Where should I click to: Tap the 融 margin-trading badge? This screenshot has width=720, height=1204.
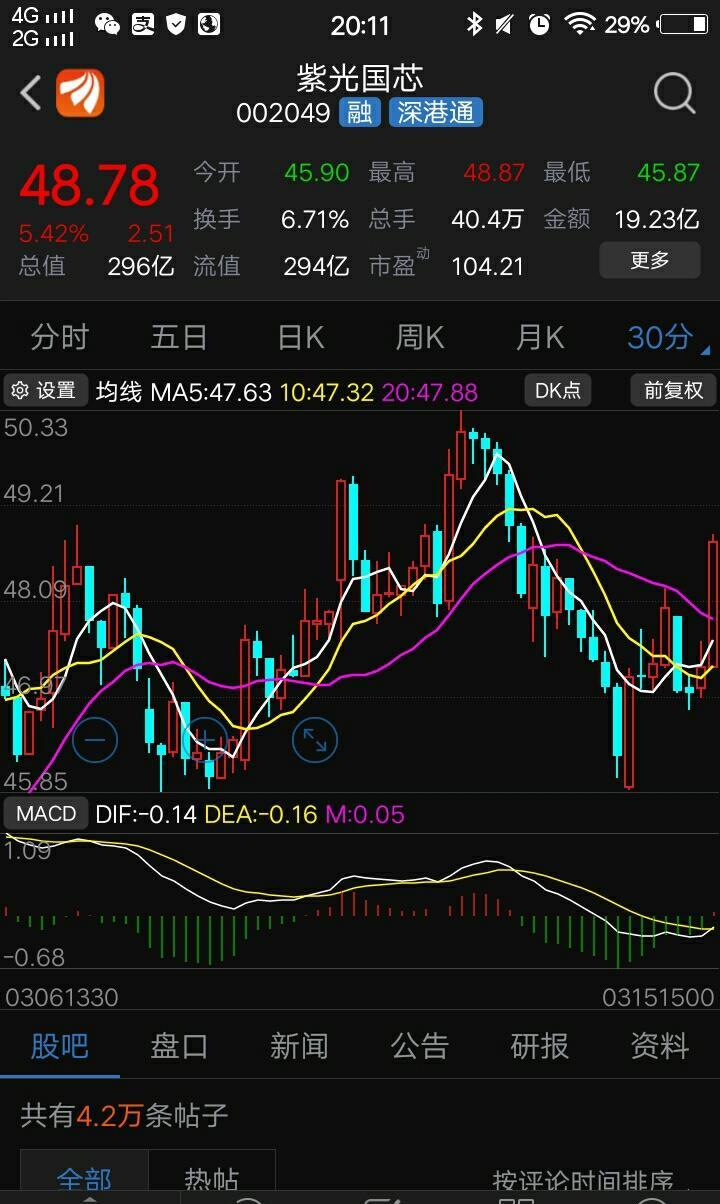[x=360, y=113]
